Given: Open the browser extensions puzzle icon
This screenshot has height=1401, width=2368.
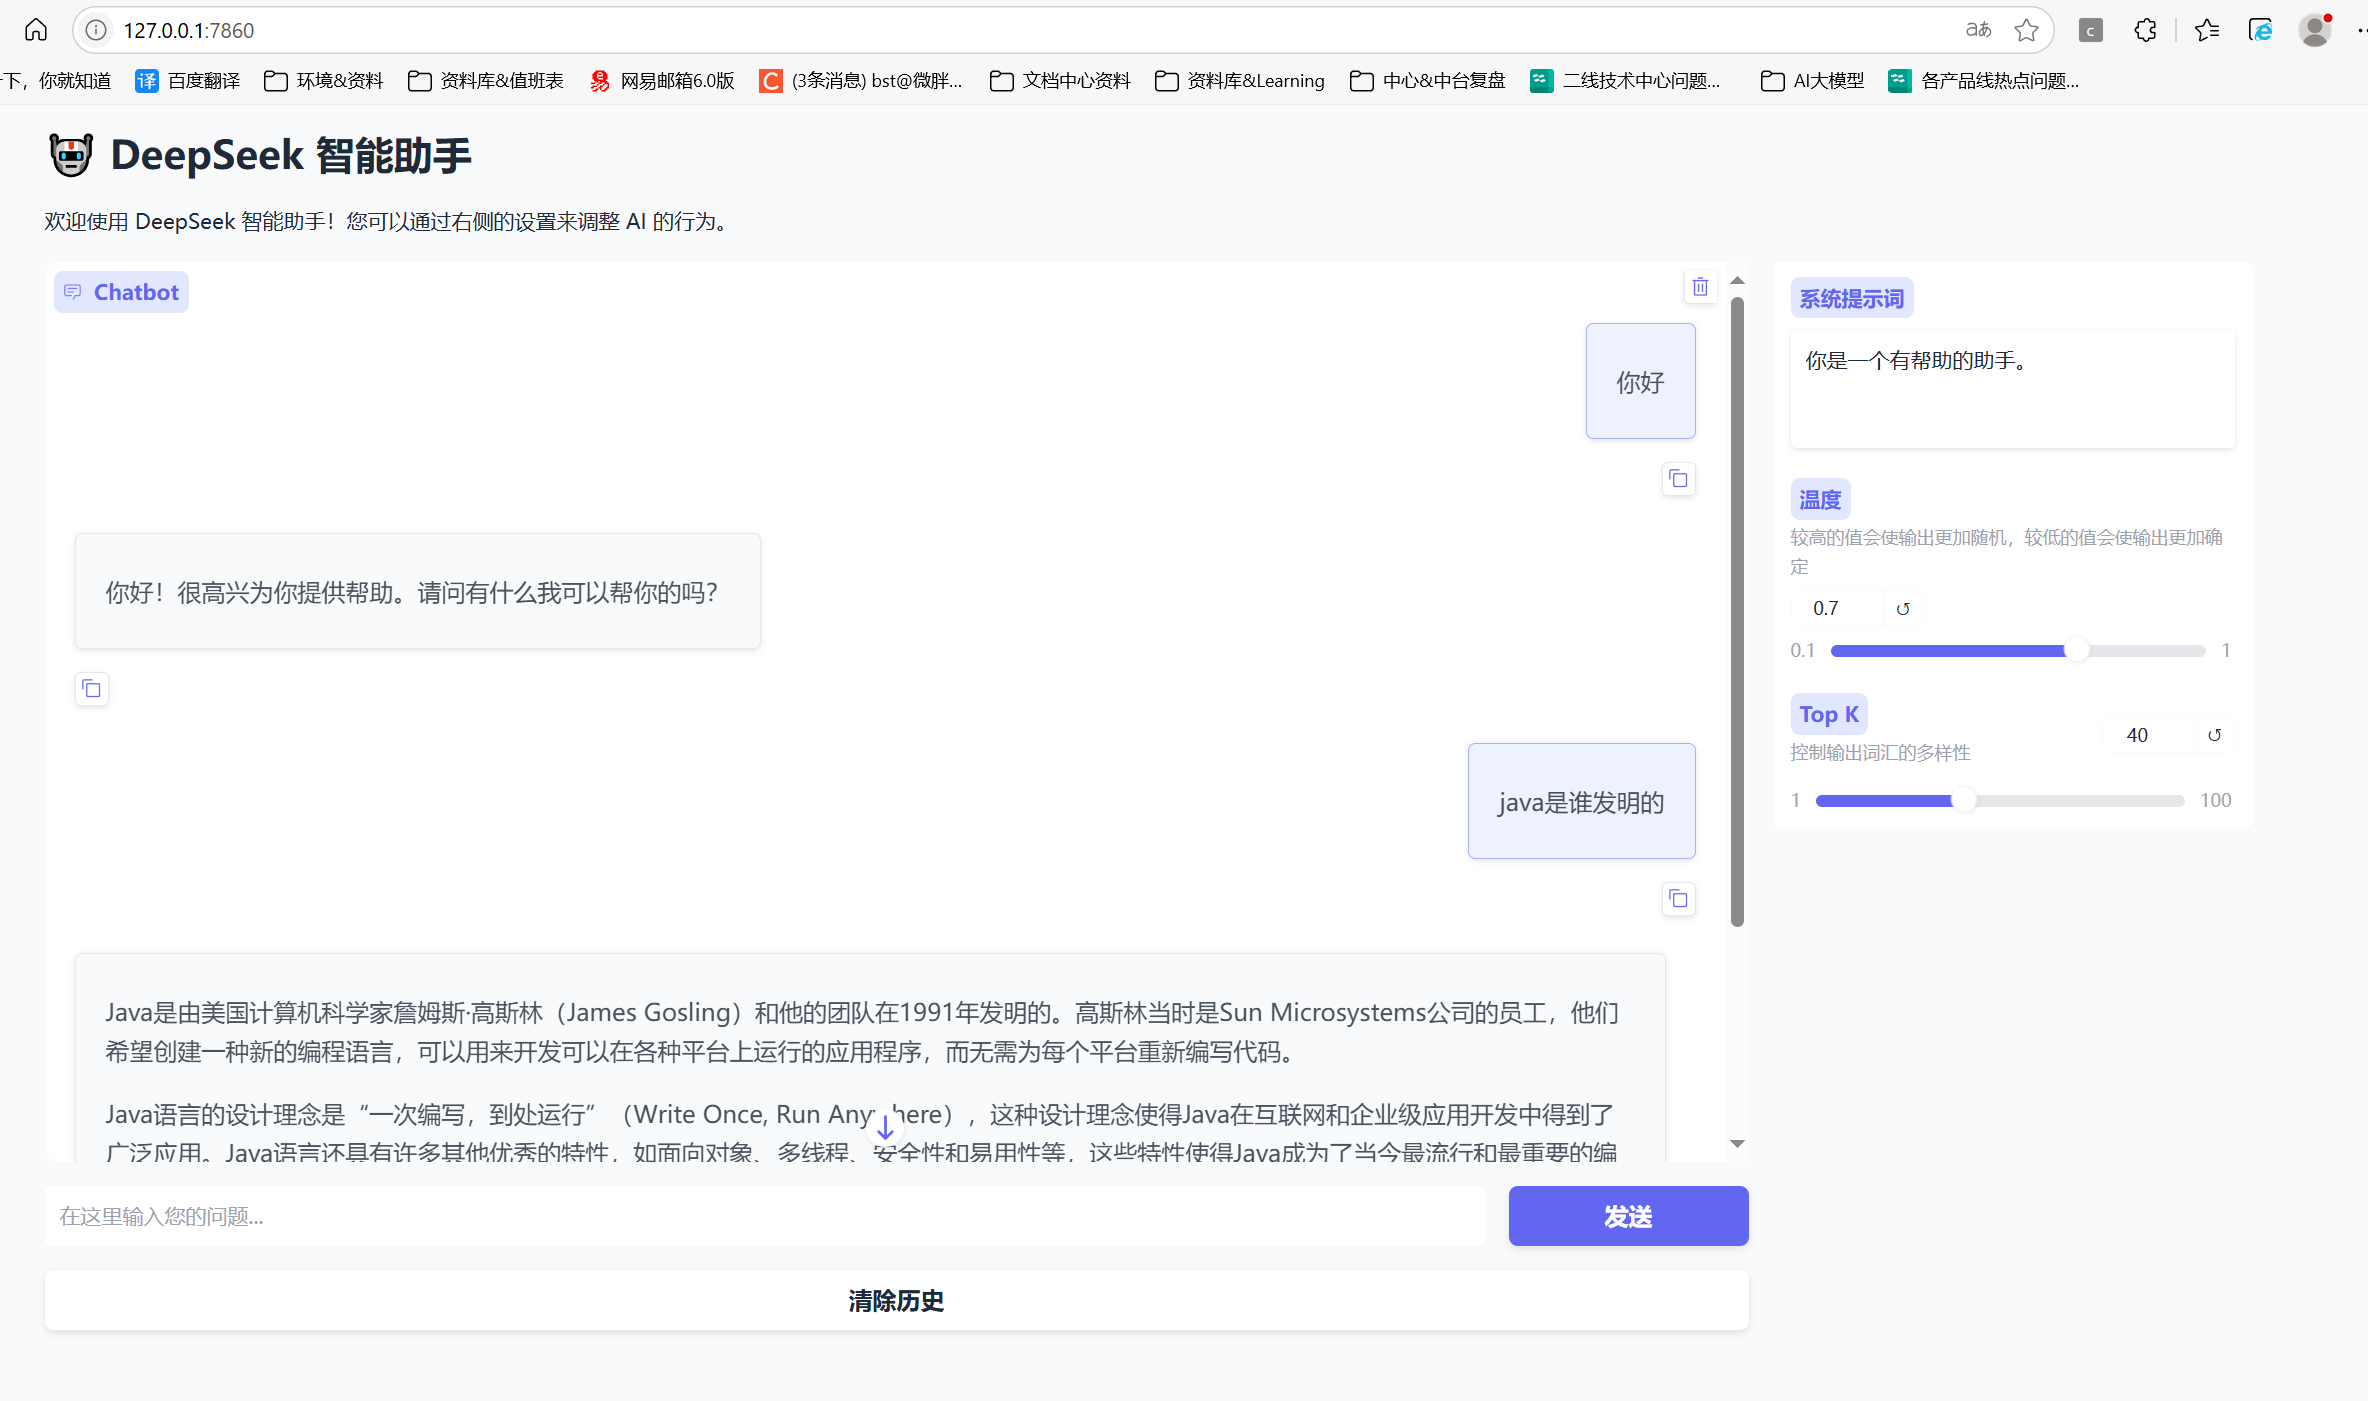Looking at the screenshot, I should (2145, 30).
